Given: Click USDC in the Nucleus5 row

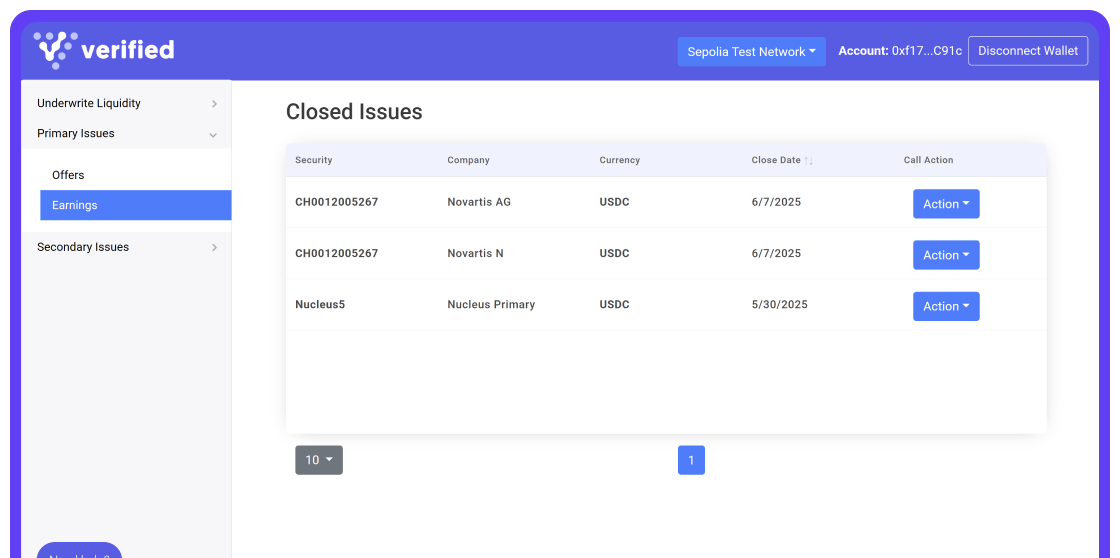Looking at the screenshot, I should click(614, 304).
